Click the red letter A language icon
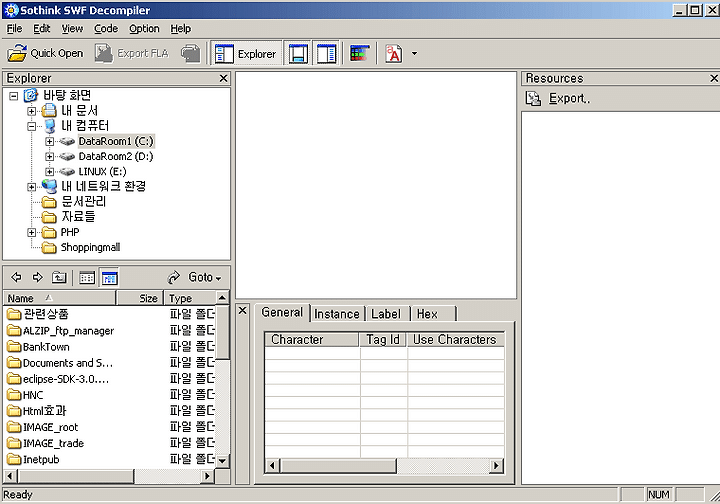 pyautogui.click(x=394, y=54)
